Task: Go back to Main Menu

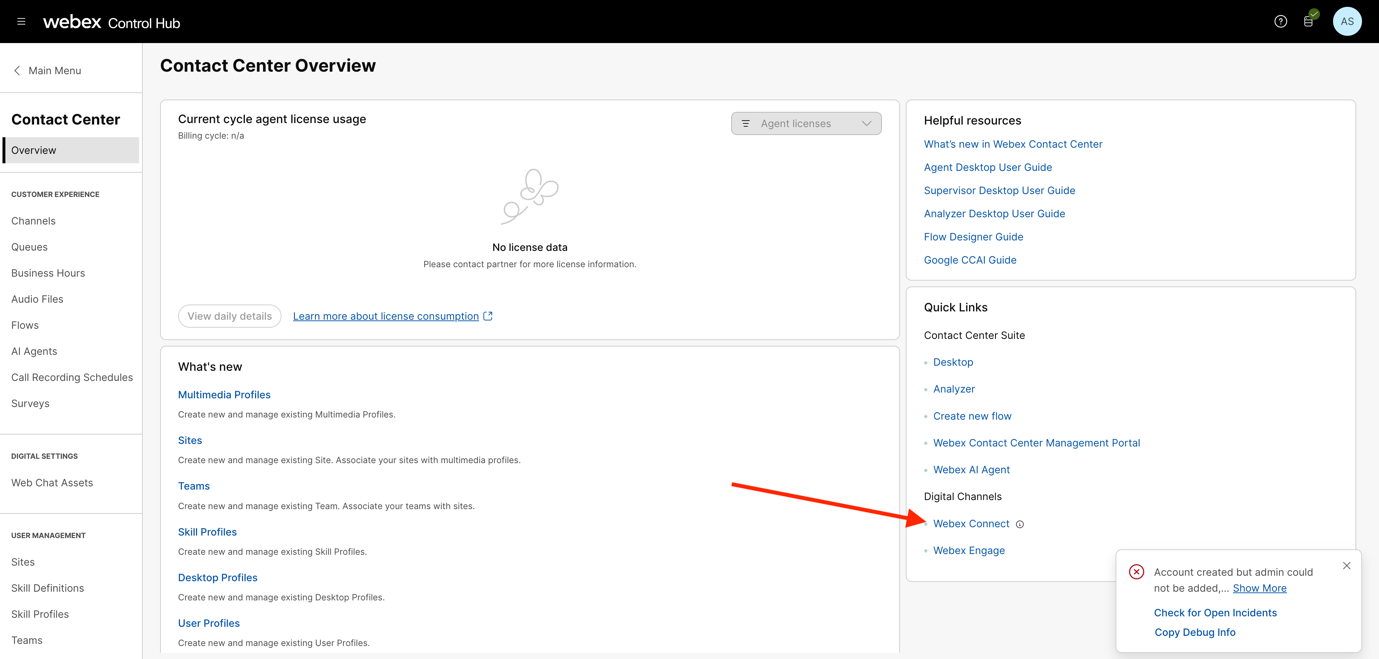Action: [46, 71]
